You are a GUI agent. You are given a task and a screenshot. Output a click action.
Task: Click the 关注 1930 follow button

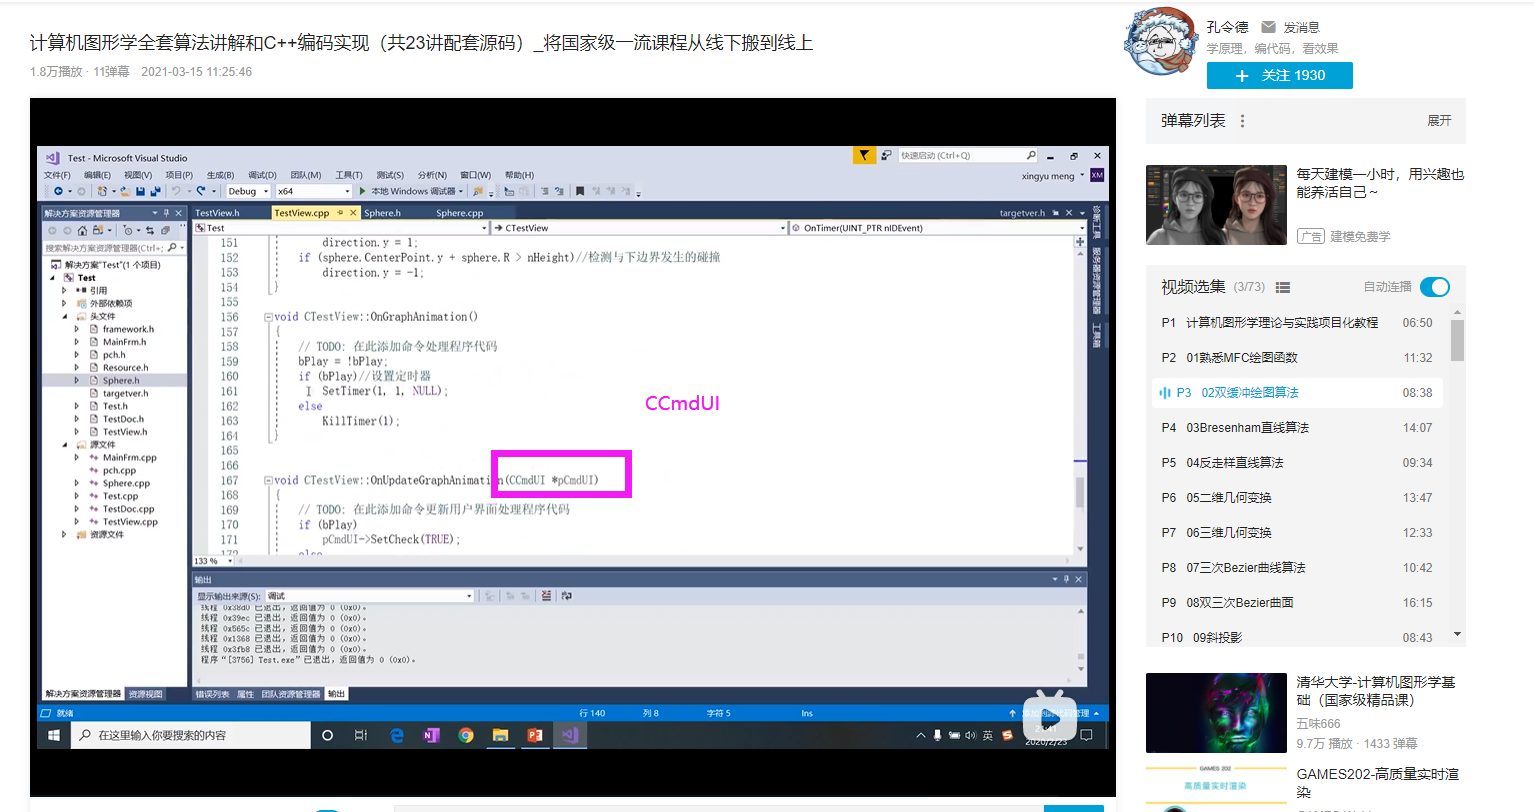click(x=1279, y=75)
